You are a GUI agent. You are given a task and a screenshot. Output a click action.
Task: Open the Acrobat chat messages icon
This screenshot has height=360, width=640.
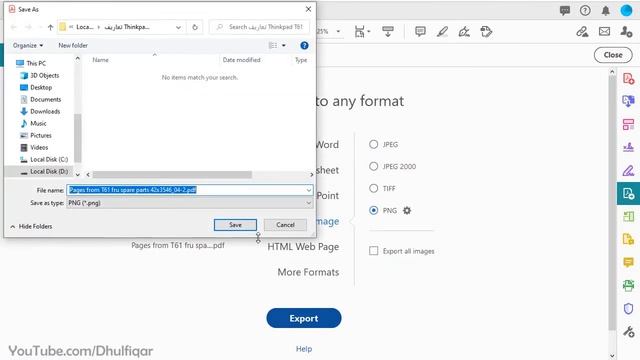(564, 11)
